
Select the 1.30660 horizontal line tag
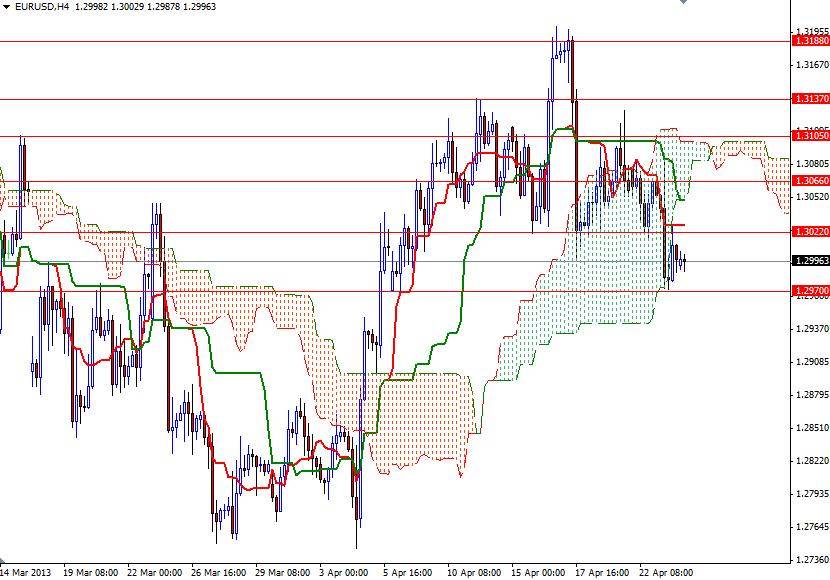(x=808, y=179)
